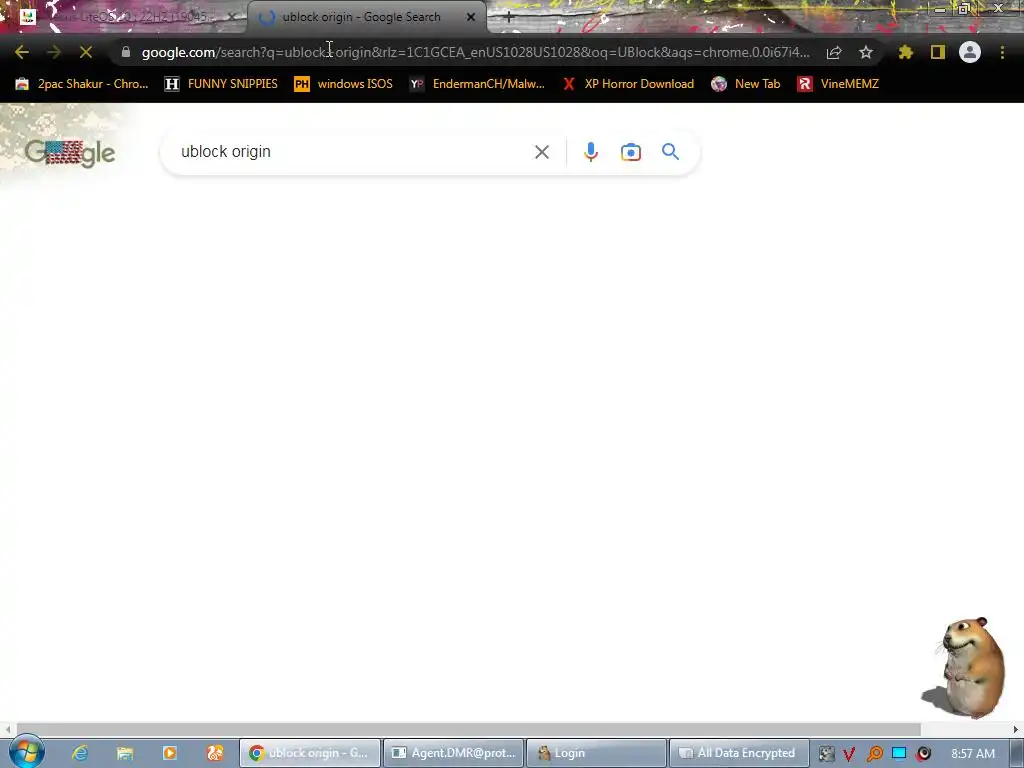Click the first system tray icon

(825, 754)
